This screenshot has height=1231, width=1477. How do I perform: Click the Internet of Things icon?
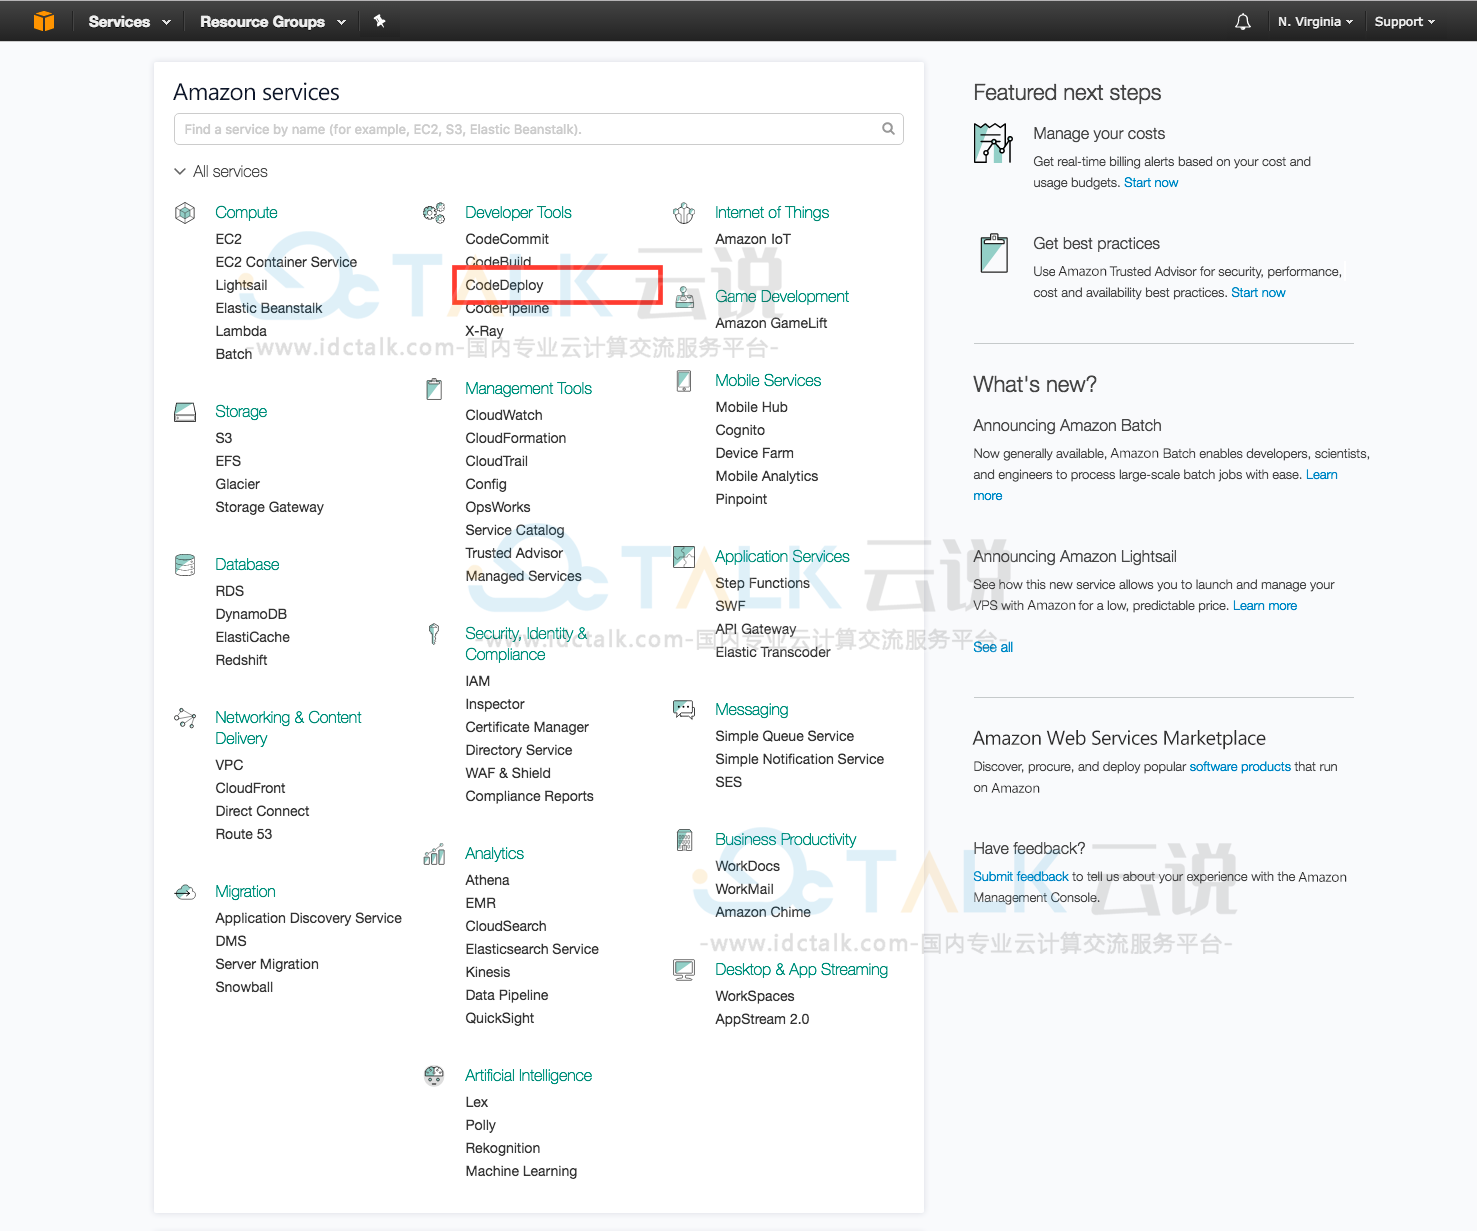[684, 213]
